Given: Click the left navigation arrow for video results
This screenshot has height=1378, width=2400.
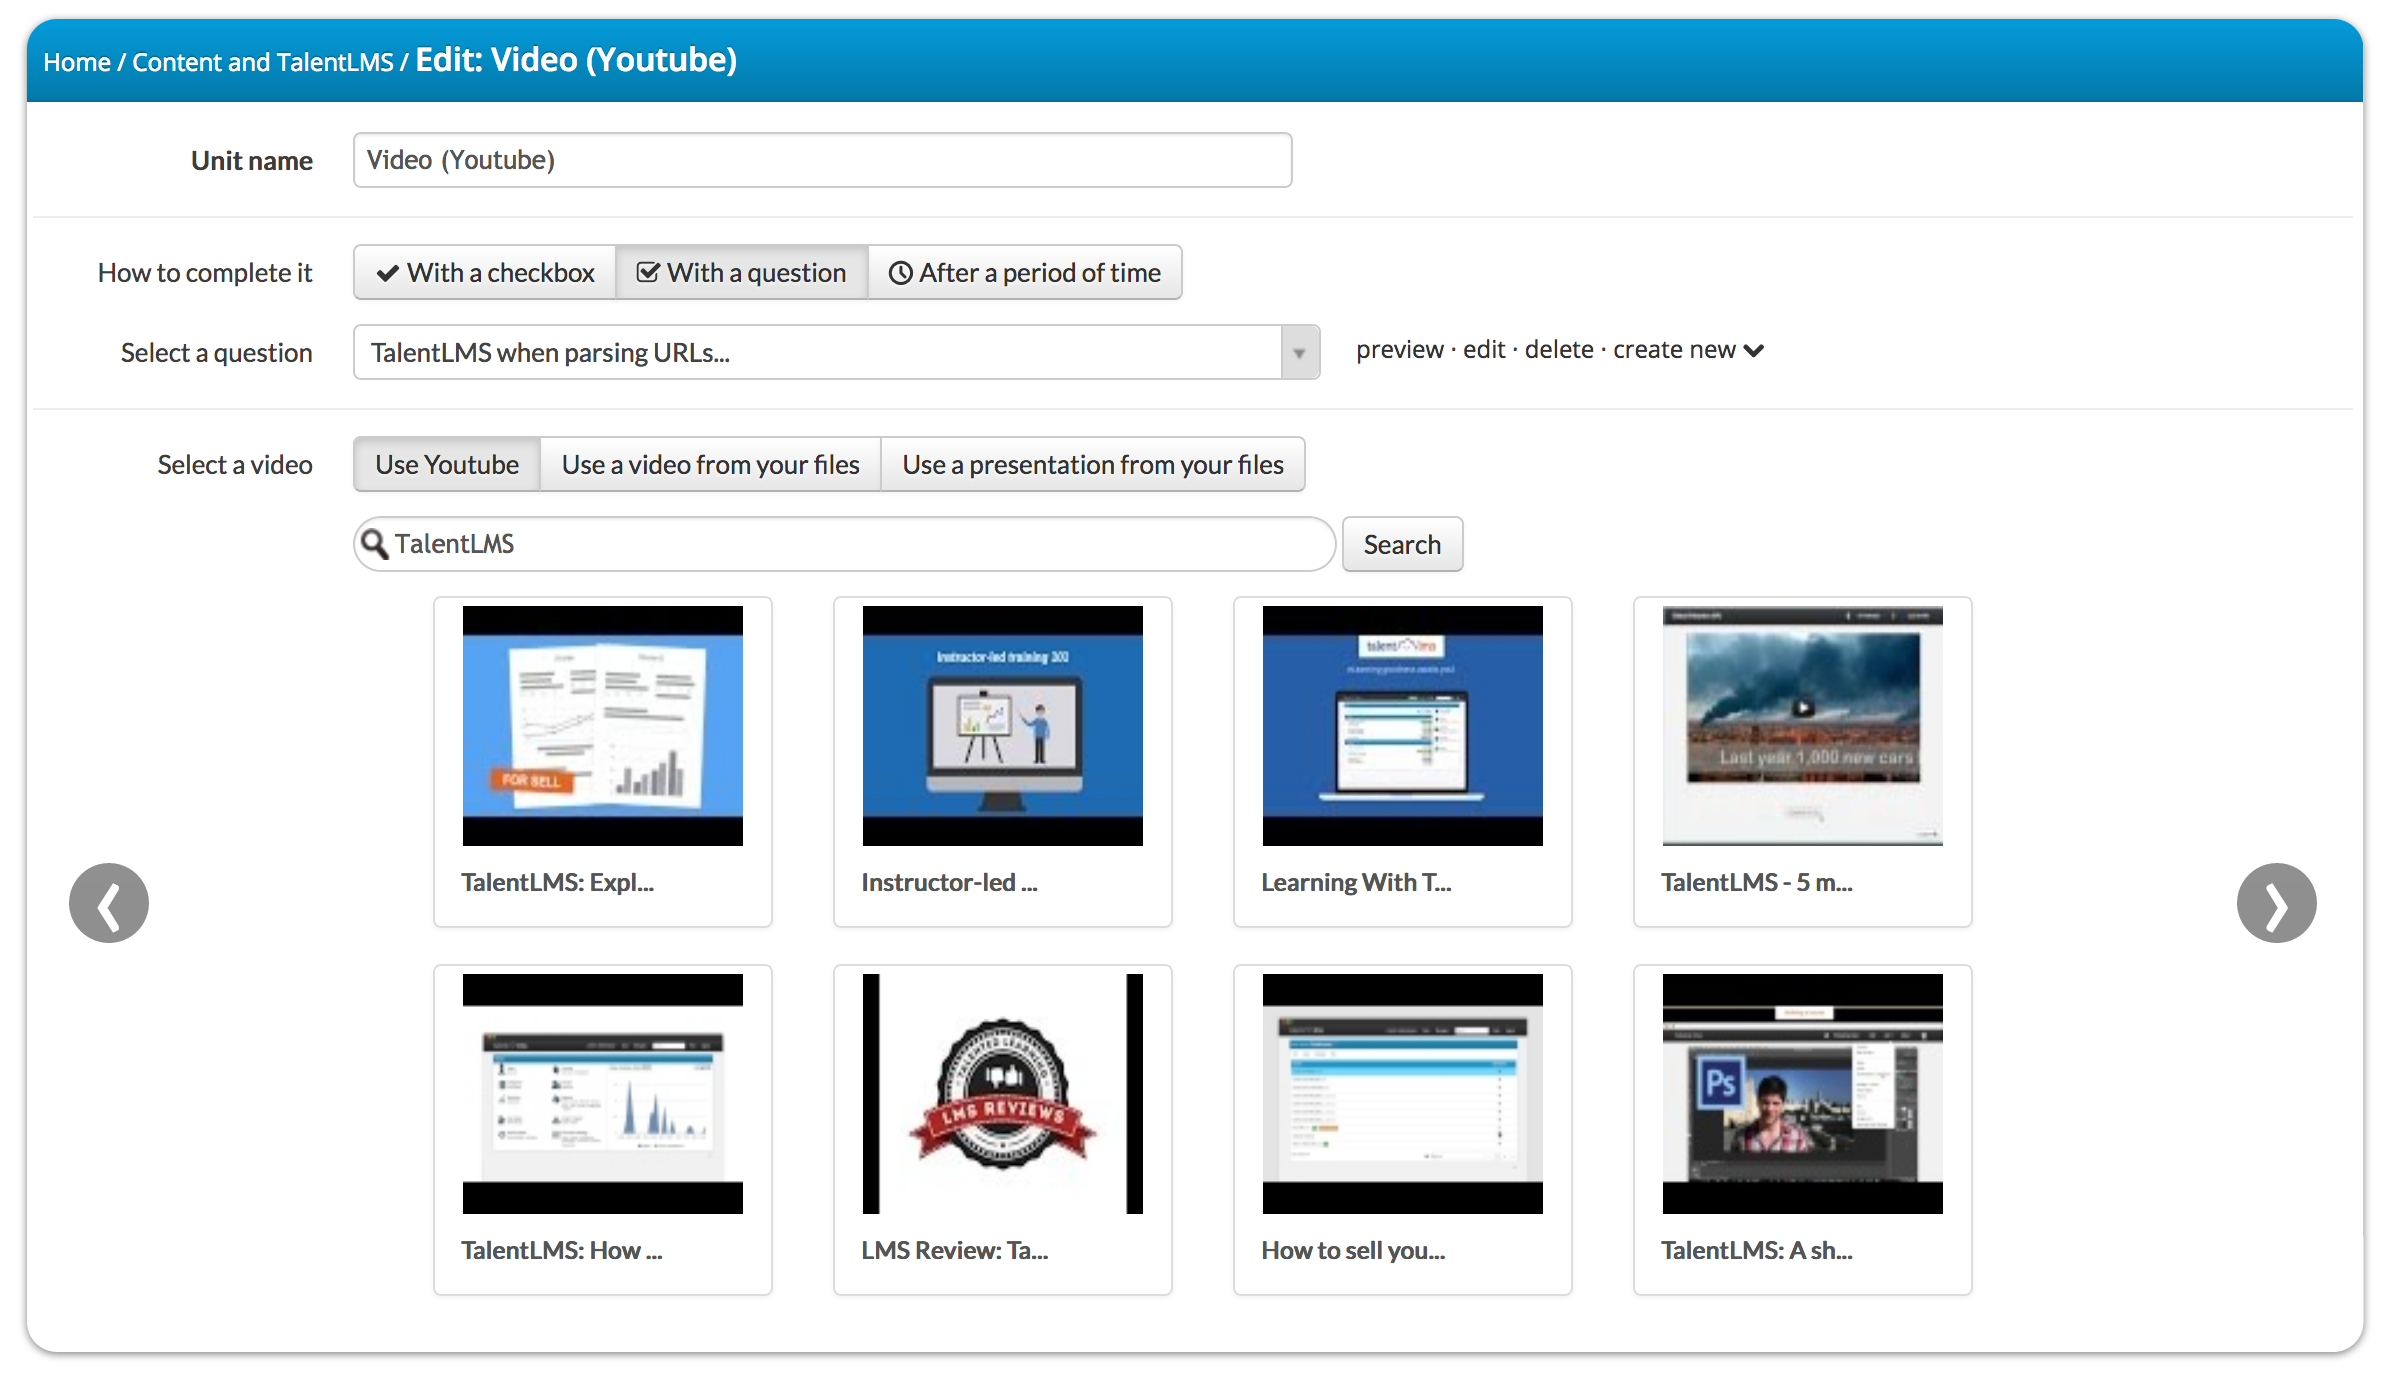Looking at the screenshot, I should [108, 902].
